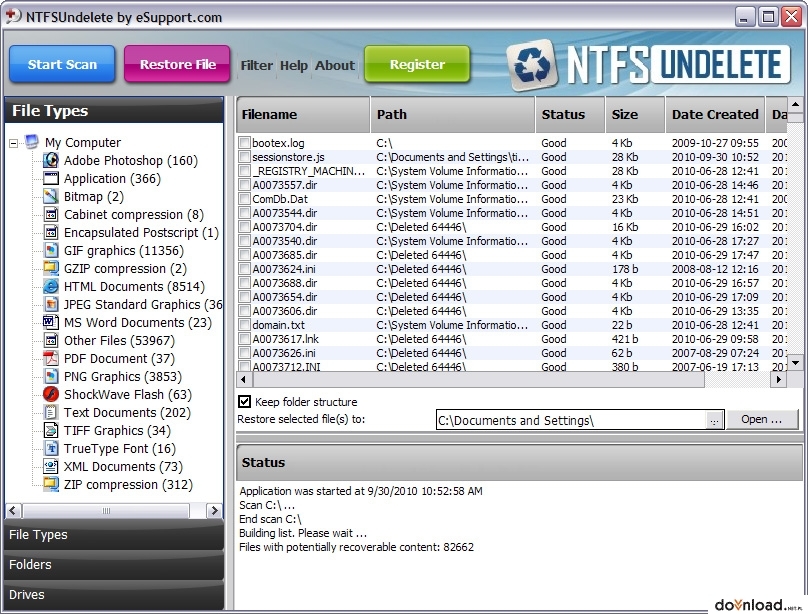Image resolution: width=808 pixels, height=614 pixels.
Task: Select GIF graphics (11356) file type
Action: tap(124, 250)
